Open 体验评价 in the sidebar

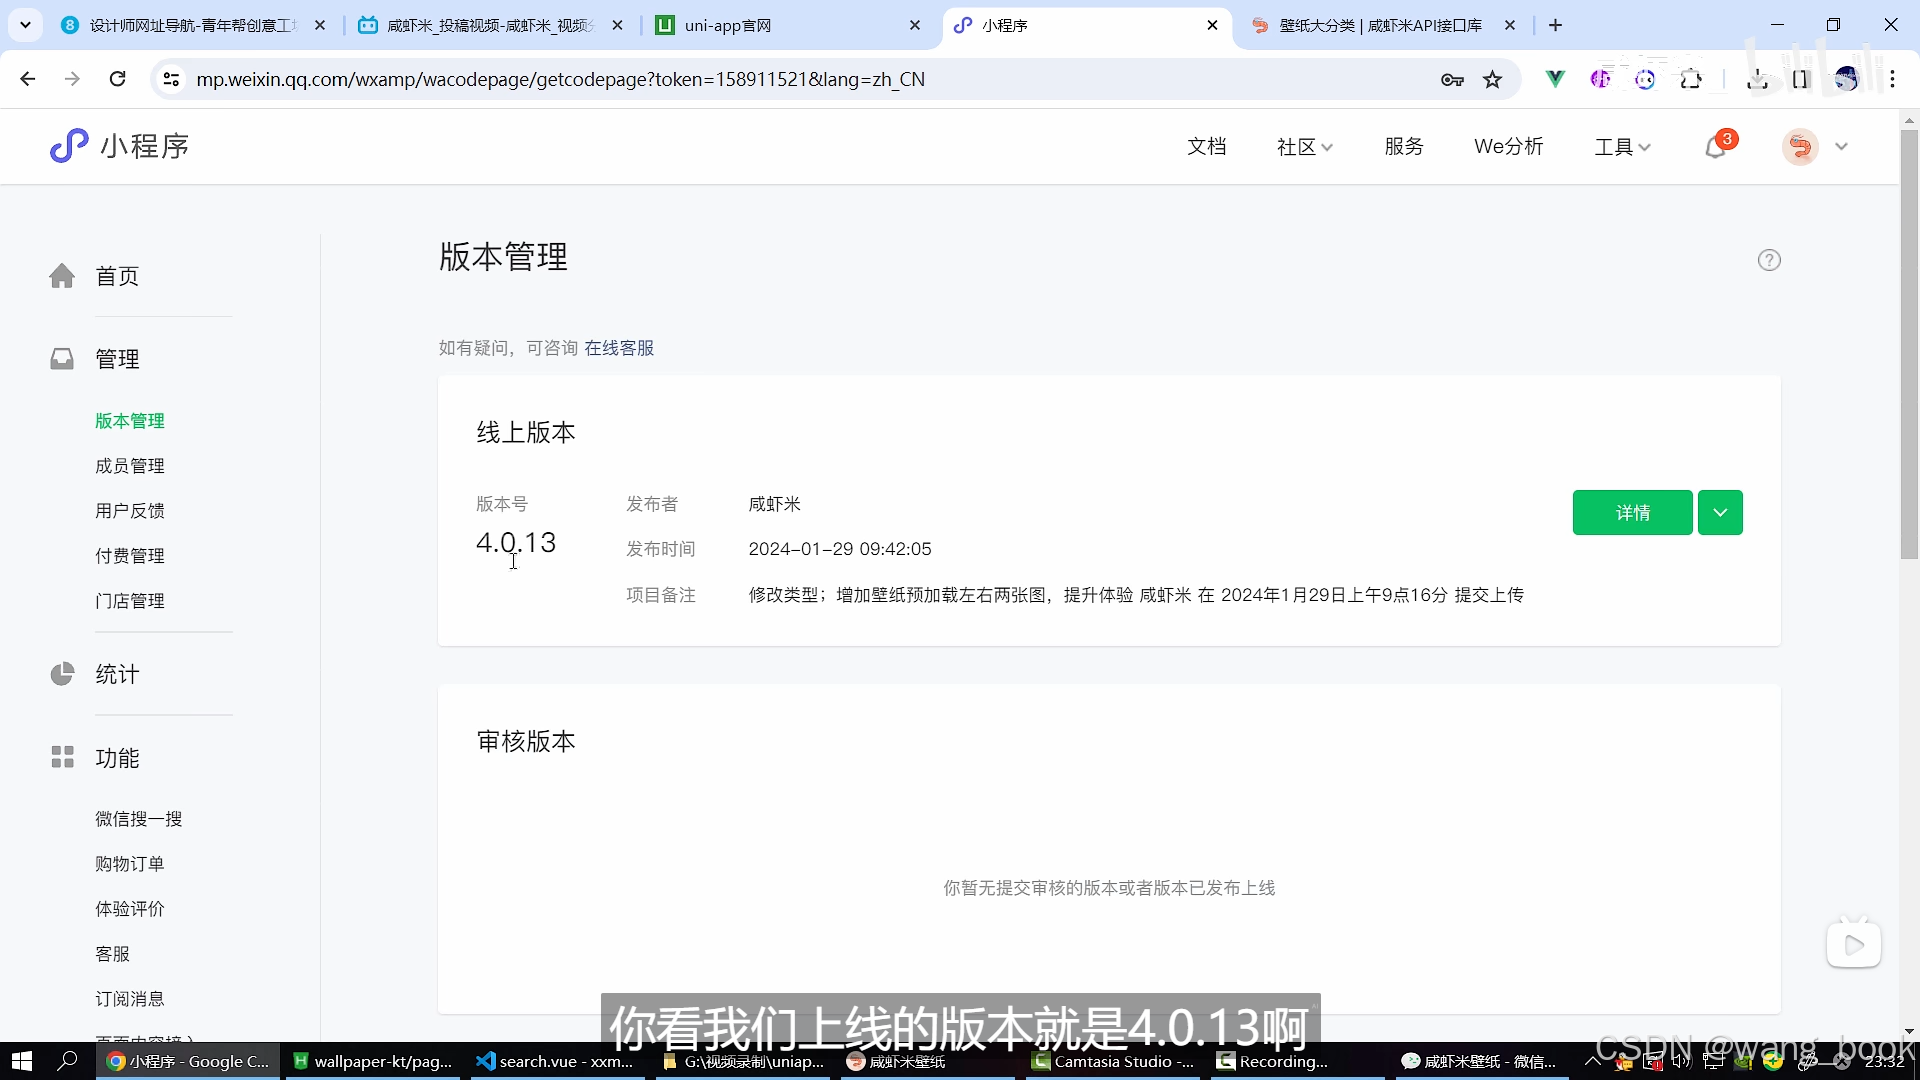click(x=130, y=909)
